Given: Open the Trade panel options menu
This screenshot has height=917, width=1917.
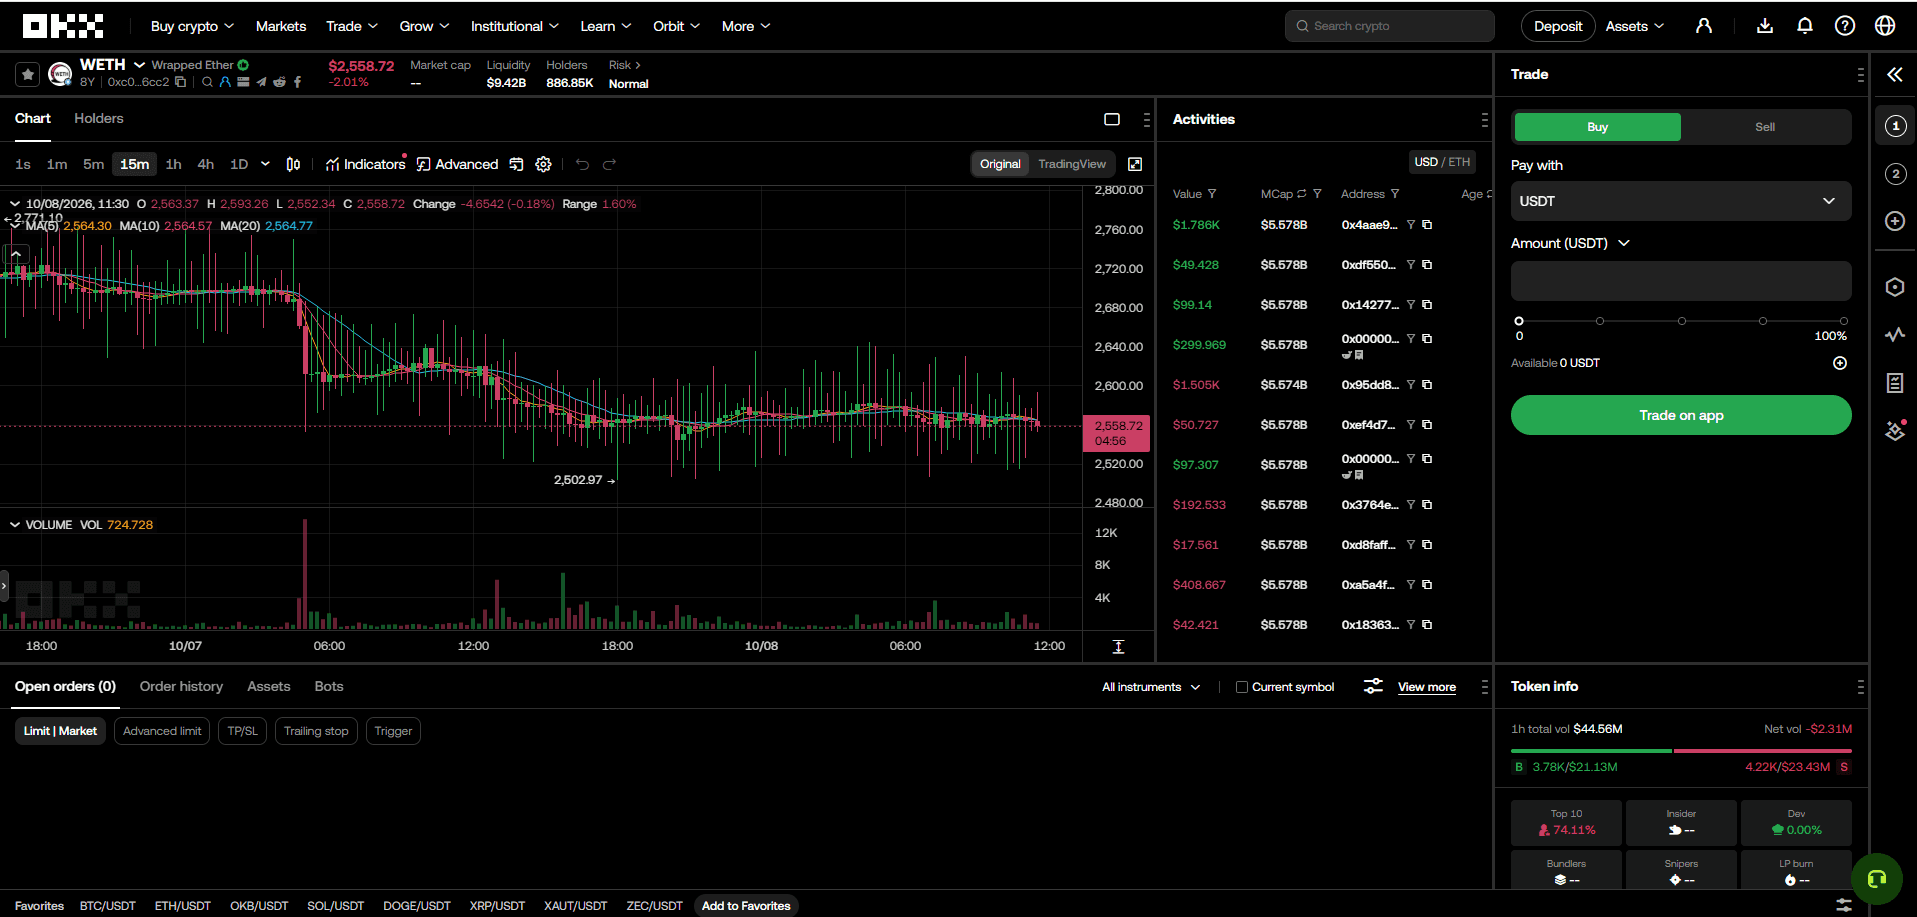Looking at the screenshot, I should 1860,74.
